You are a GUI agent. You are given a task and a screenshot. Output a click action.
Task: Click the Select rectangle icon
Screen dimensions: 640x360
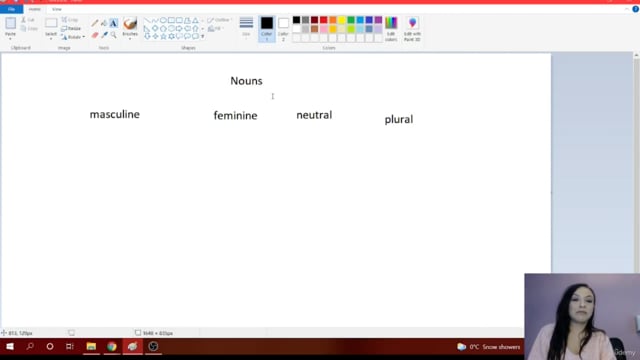point(51,23)
